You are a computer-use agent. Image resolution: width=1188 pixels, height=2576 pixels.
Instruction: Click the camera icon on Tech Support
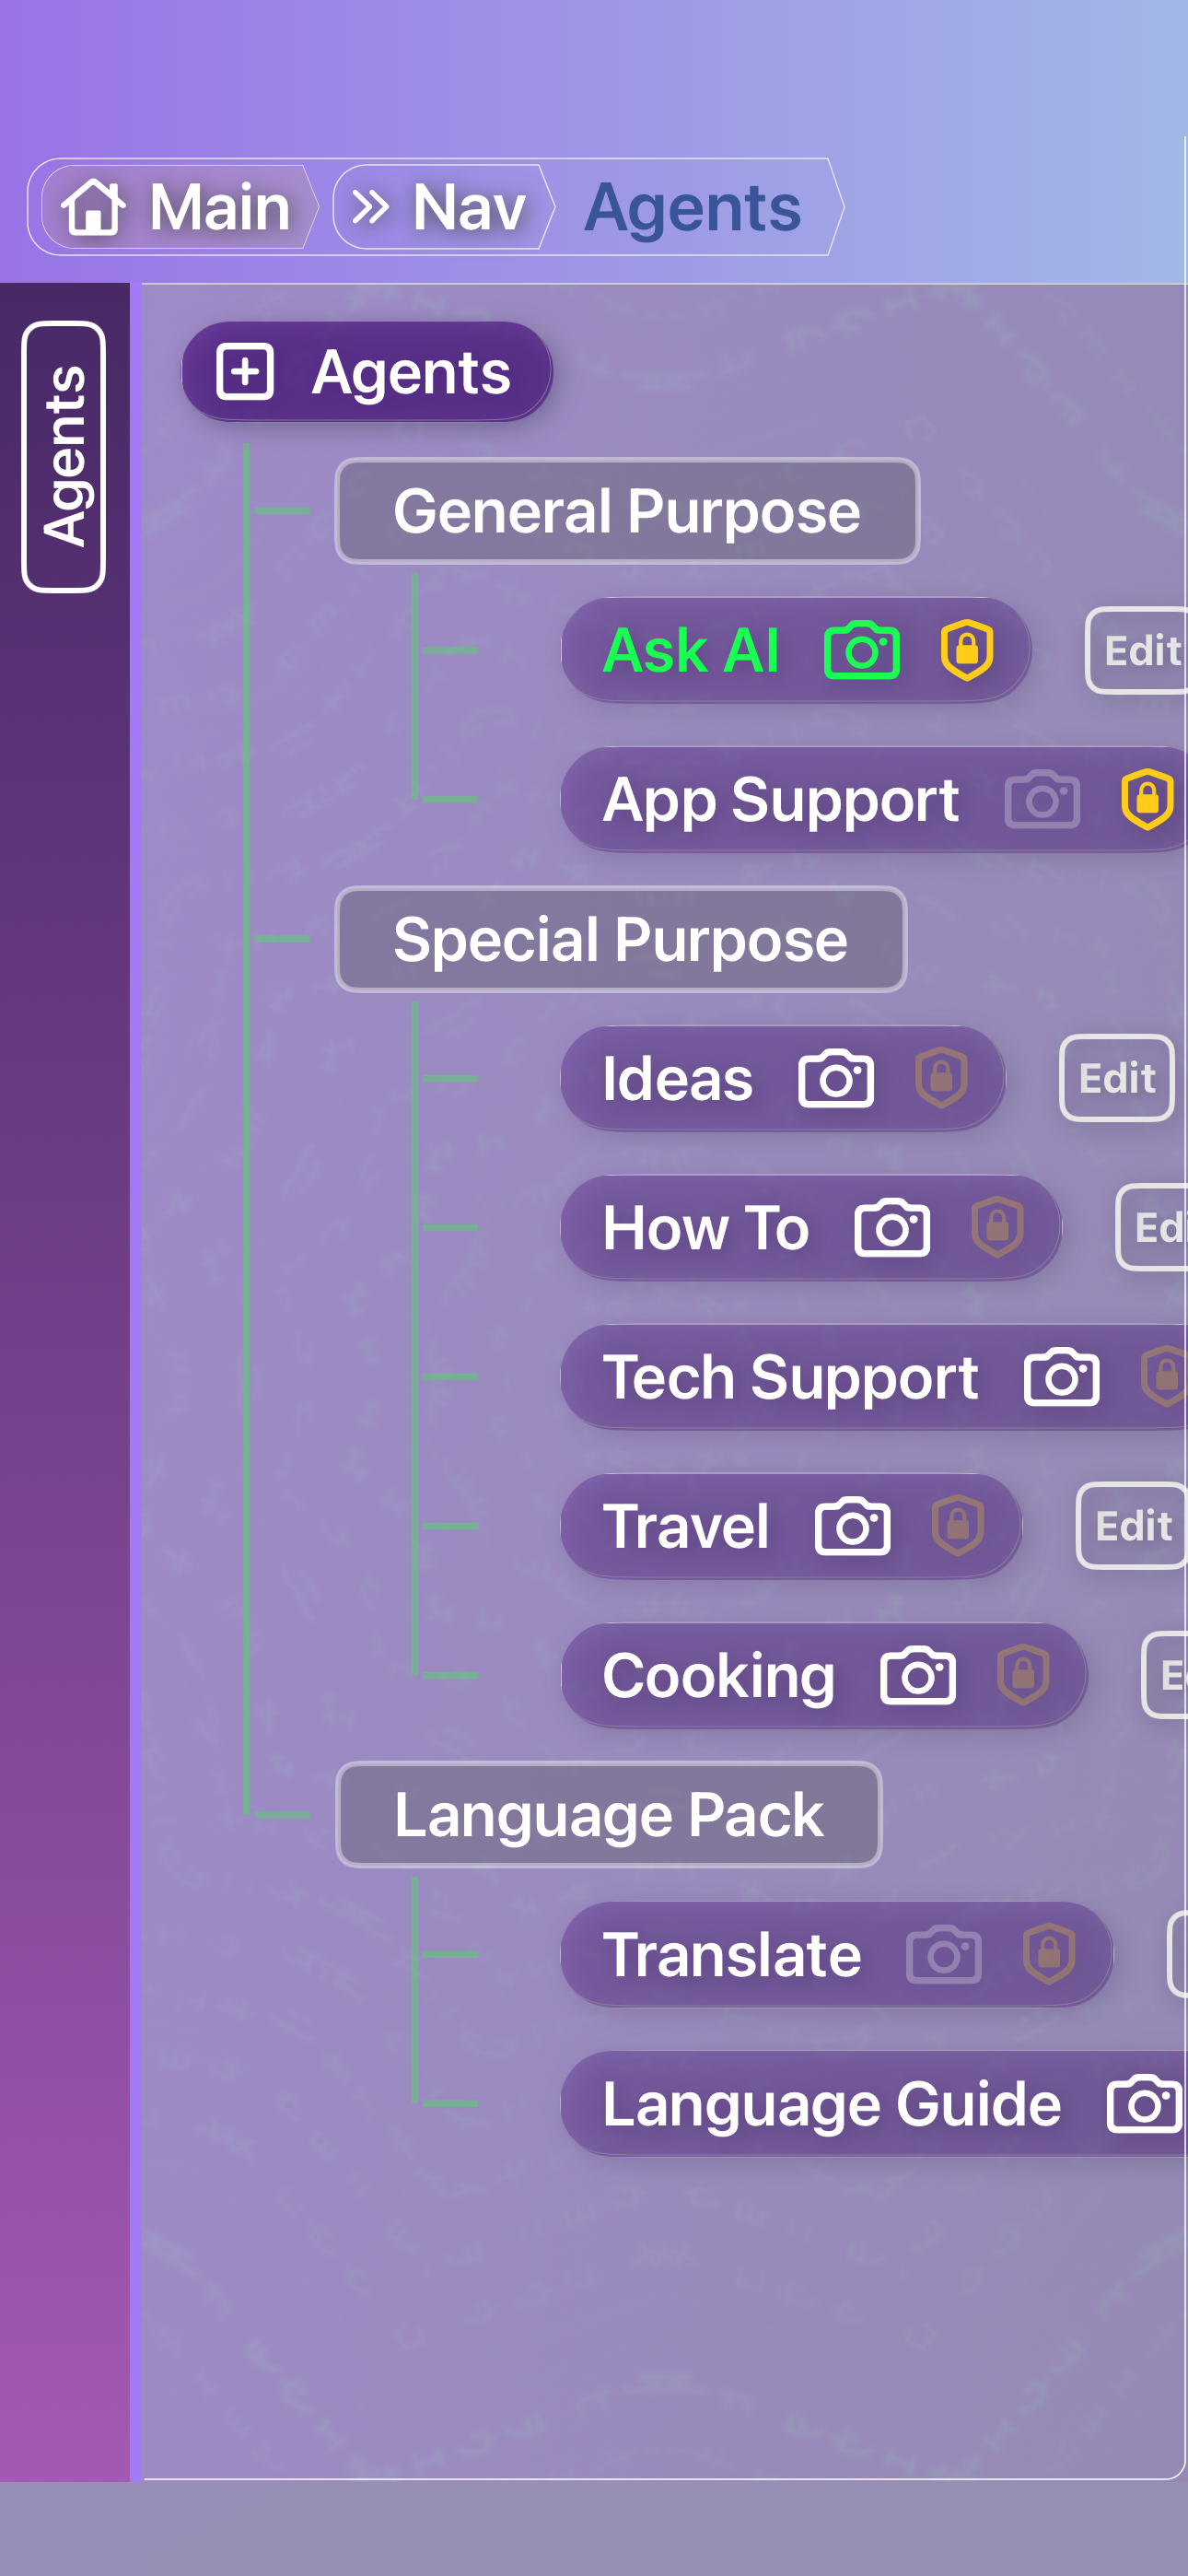point(1060,1377)
